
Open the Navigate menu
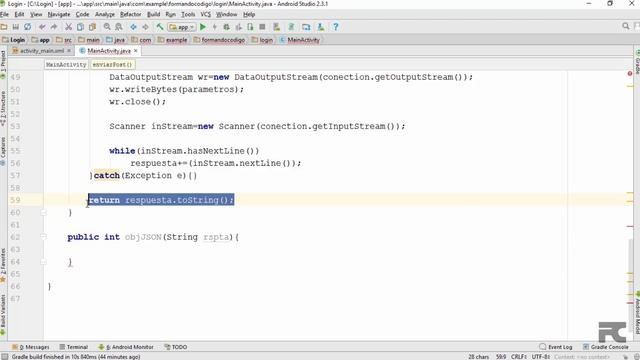tap(59, 14)
